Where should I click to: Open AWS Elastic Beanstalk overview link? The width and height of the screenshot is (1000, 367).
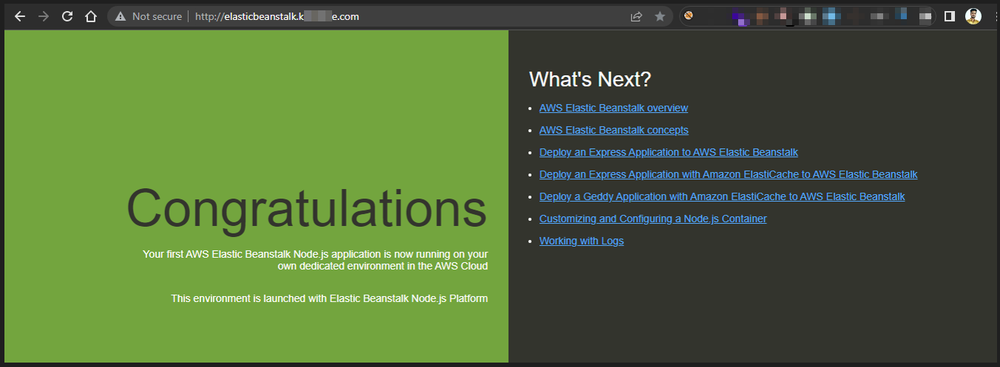pyautogui.click(x=614, y=108)
